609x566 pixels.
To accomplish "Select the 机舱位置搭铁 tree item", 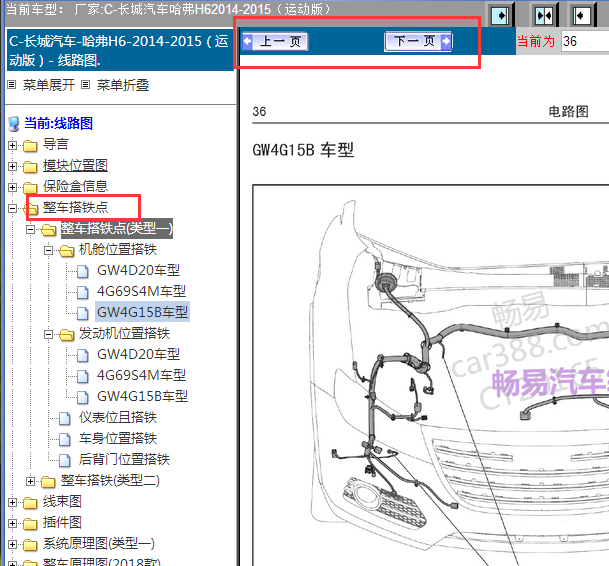I will [x=118, y=249].
